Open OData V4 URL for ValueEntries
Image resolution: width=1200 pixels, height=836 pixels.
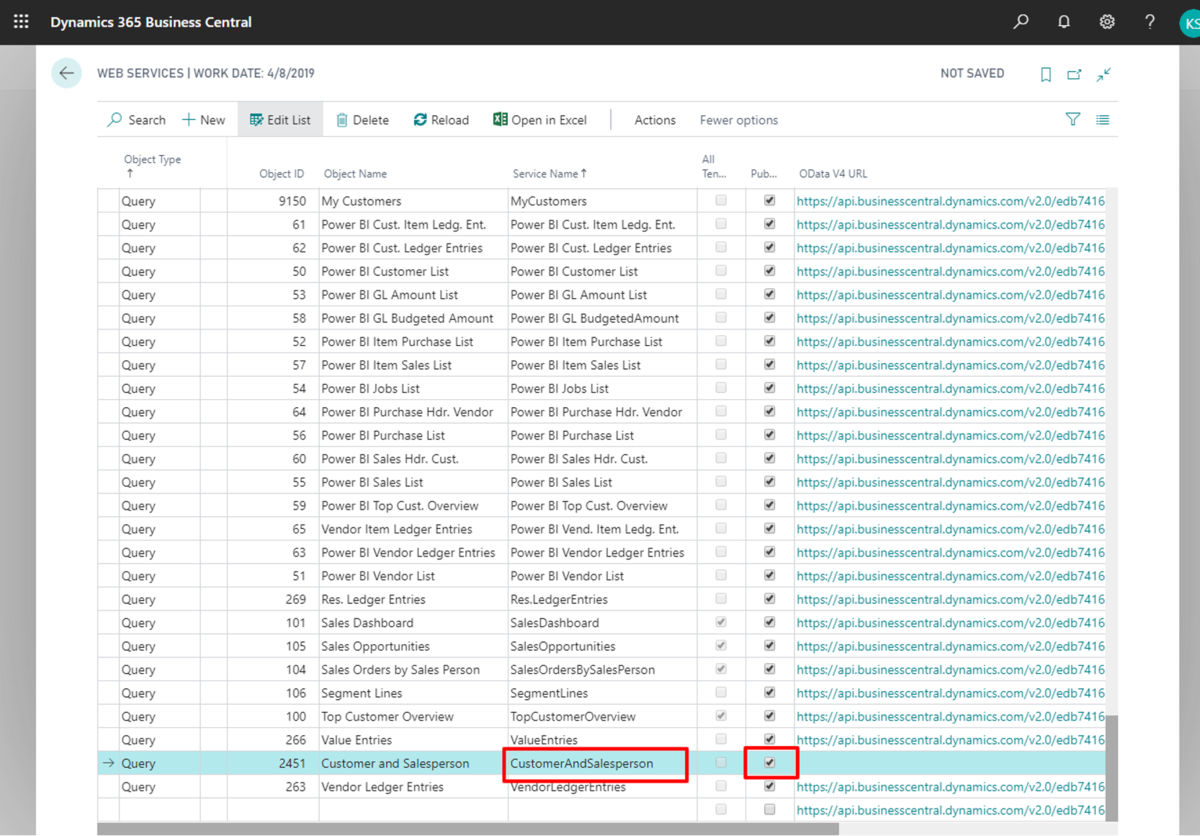tap(950, 740)
